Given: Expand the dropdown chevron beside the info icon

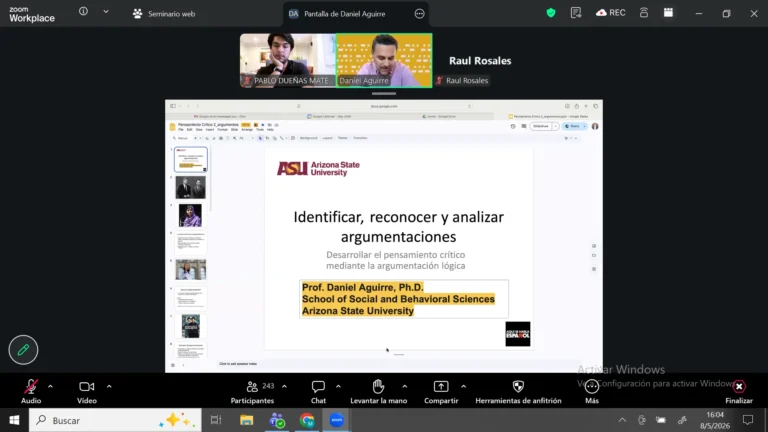Looking at the screenshot, I should pyautogui.click(x=106, y=11).
